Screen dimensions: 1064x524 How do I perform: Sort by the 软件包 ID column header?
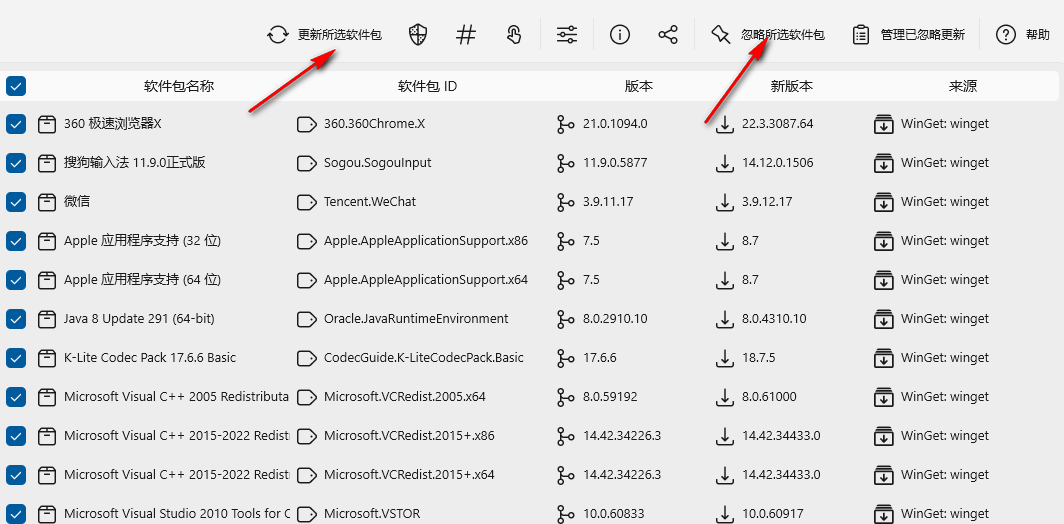click(x=428, y=86)
